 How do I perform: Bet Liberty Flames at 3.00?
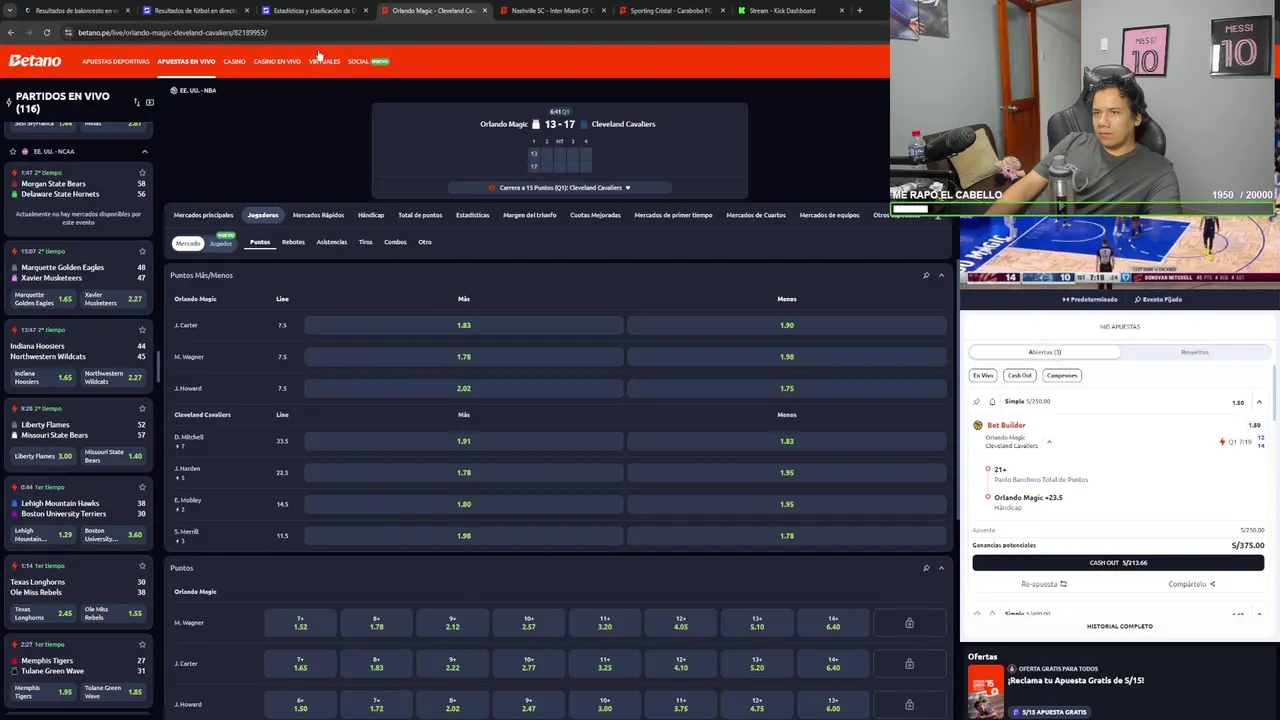pos(44,456)
